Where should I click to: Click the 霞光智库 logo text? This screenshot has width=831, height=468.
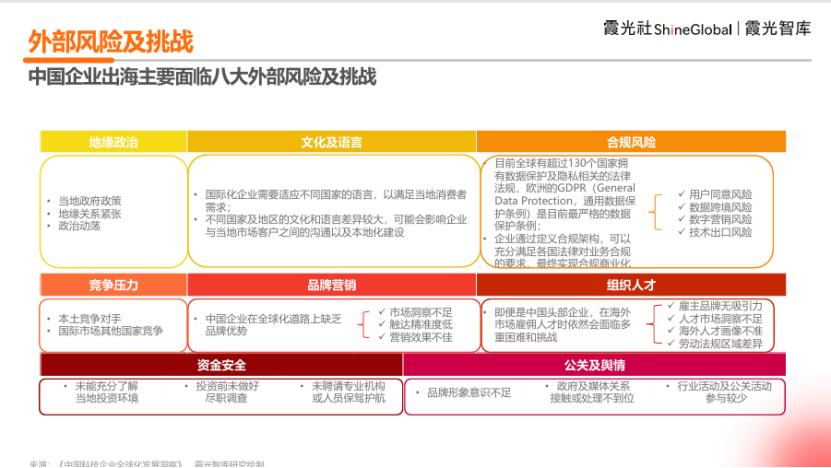[777, 29]
